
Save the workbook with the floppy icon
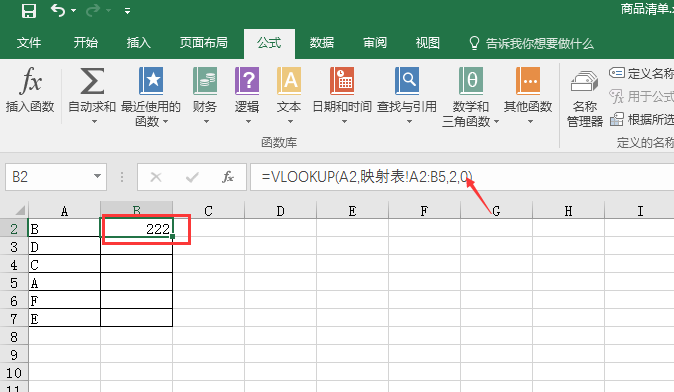point(29,11)
